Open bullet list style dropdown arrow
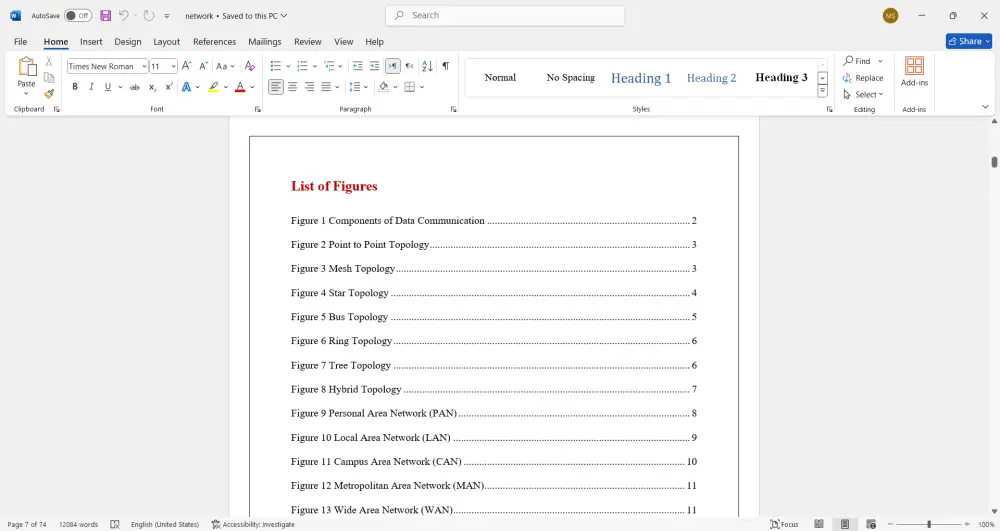This screenshot has height=531, width=1000. 288,66
